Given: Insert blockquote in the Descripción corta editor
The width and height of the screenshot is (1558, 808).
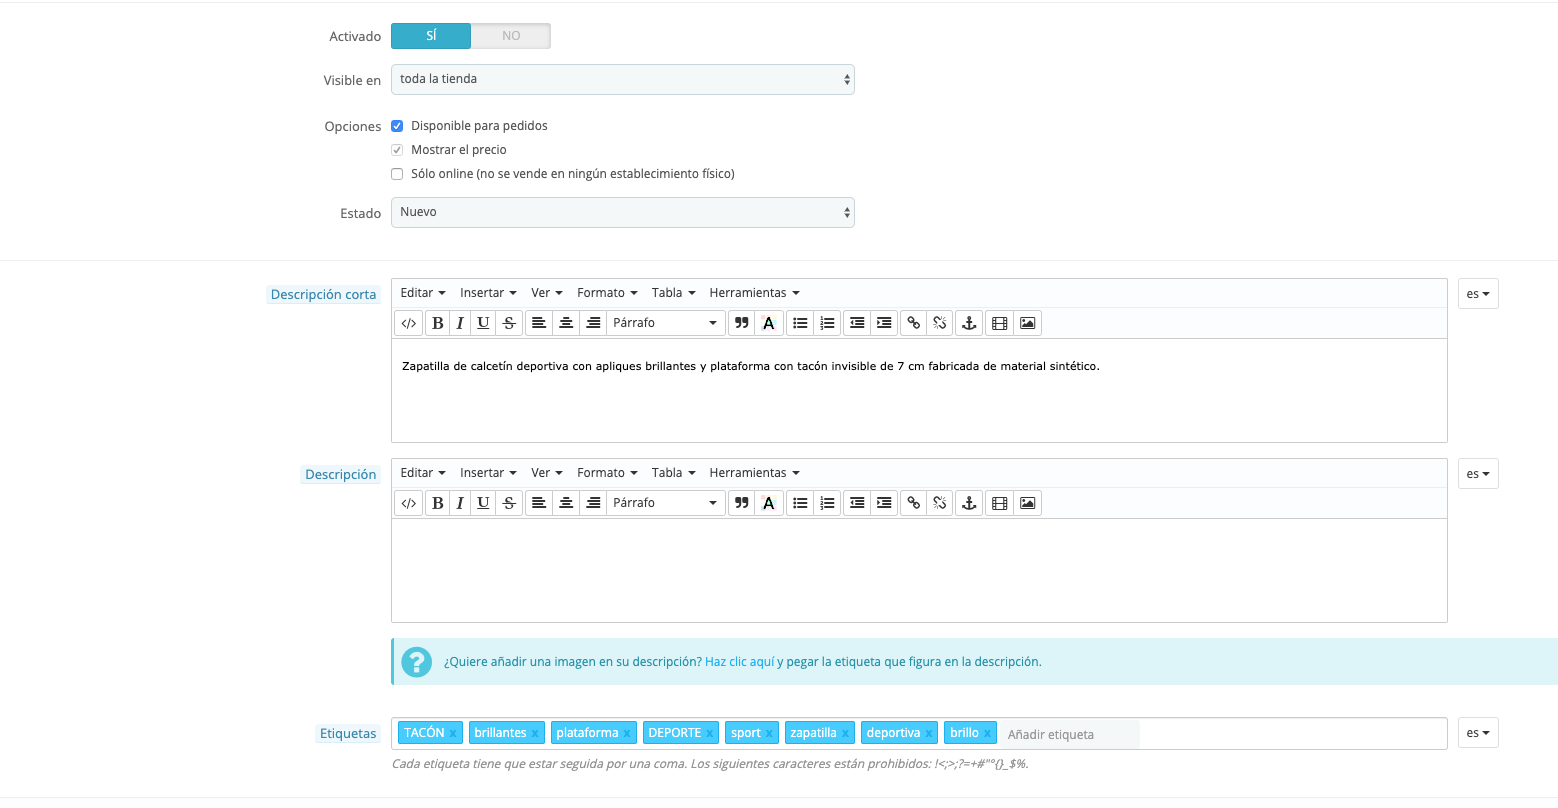Looking at the screenshot, I should 741,323.
